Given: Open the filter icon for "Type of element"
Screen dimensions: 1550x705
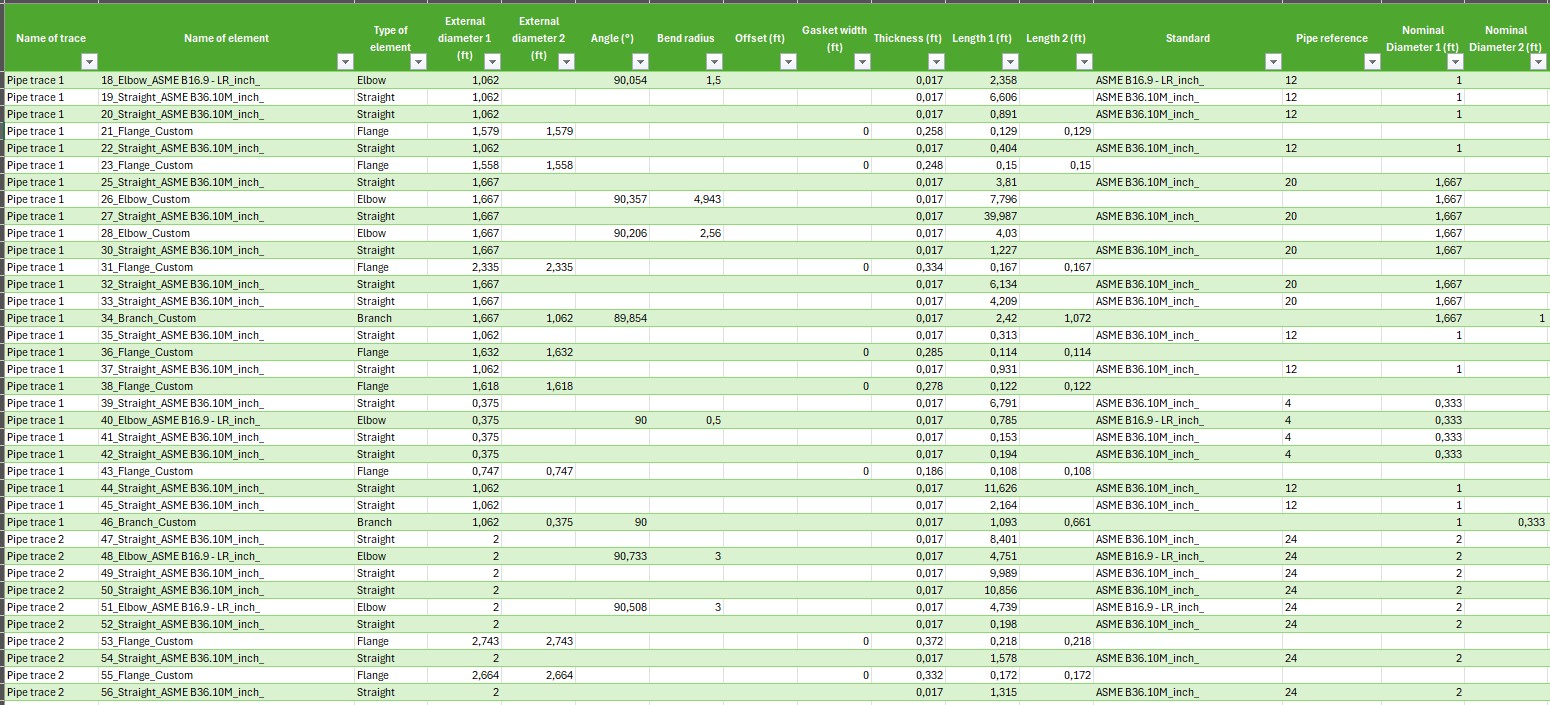Looking at the screenshot, I should [x=418, y=60].
